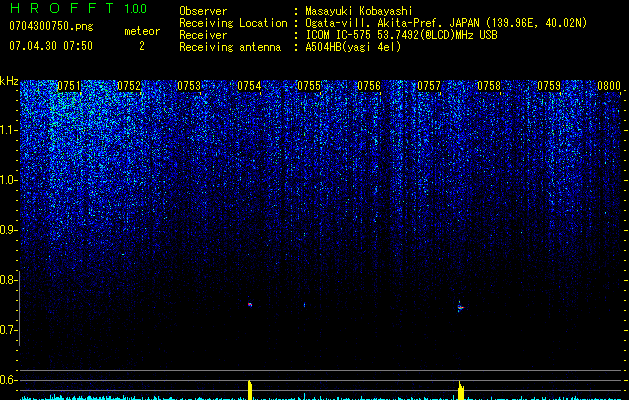629x400 pixels.
Task: Click the yellow power spike below 0754
Action: (x=250, y=390)
